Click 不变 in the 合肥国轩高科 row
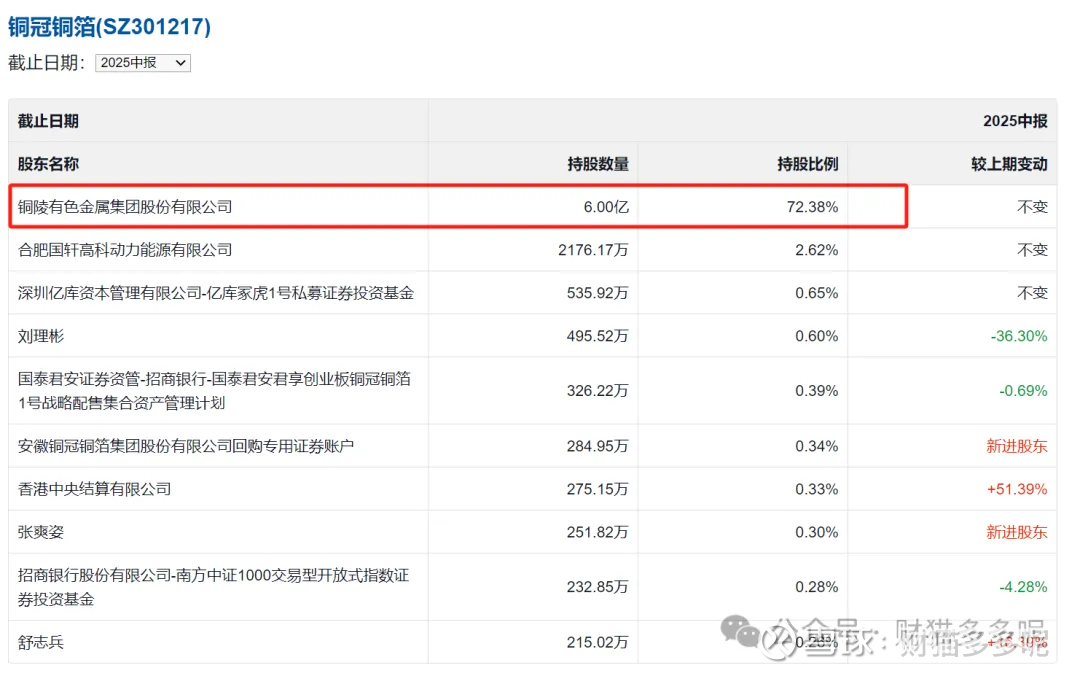 [x=1032, y=250]
